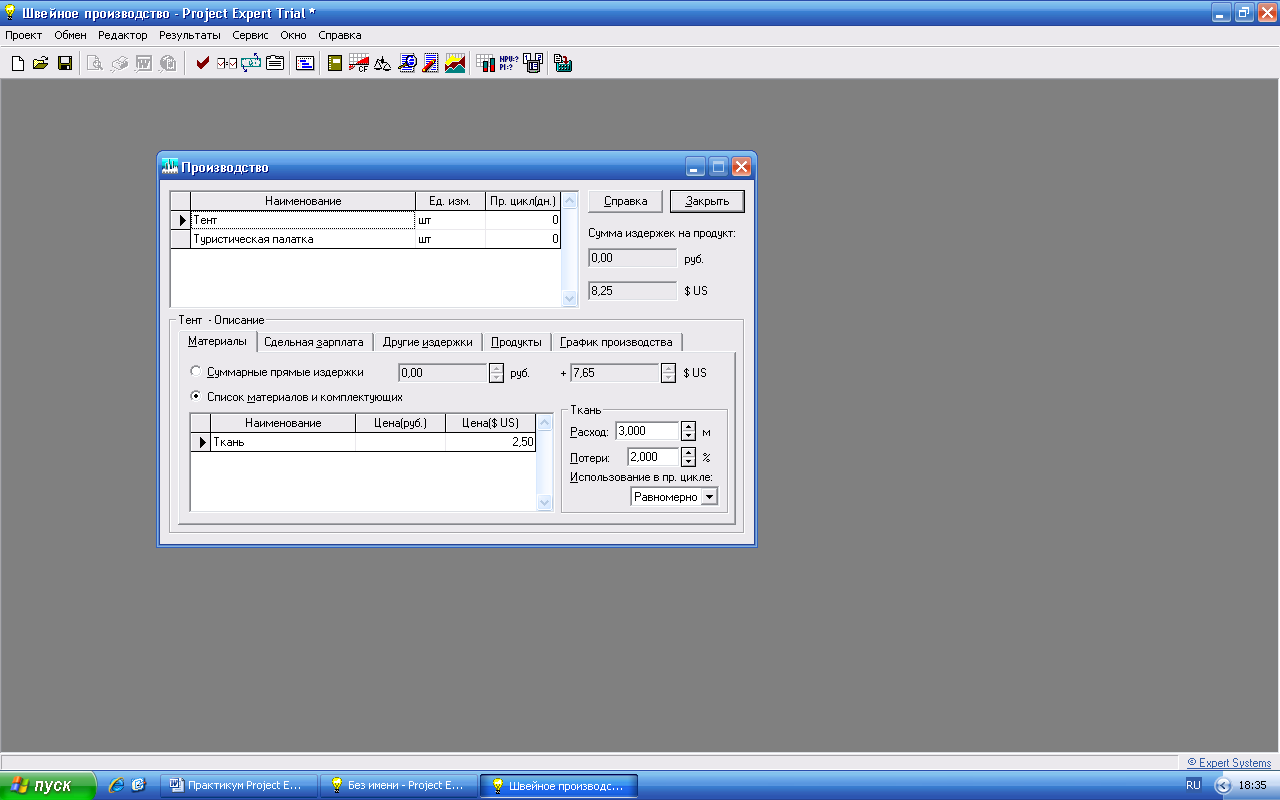Viewport: 1280px width, 800px height.
Task: Click the tray expand arrow near the clock
Action: click(1222, 785)
